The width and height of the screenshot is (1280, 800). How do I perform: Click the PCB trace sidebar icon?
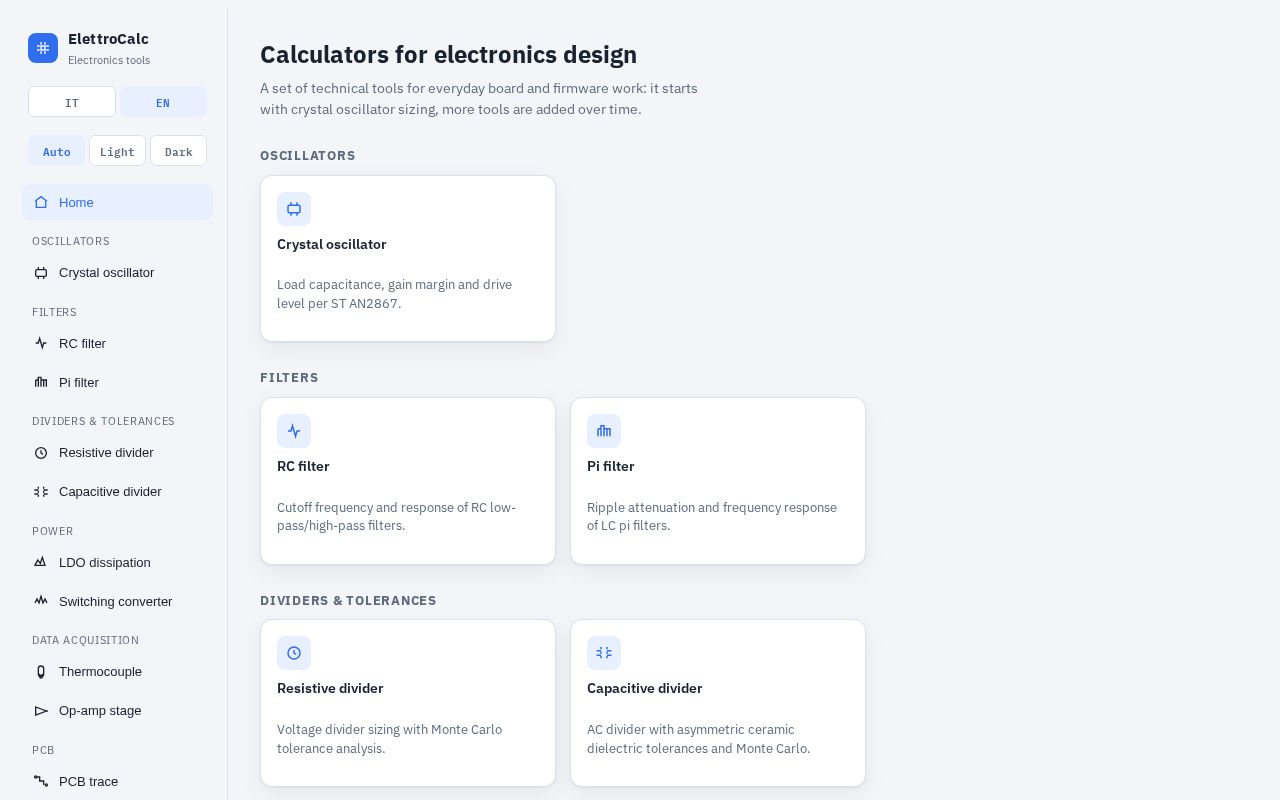pos(41,781)
